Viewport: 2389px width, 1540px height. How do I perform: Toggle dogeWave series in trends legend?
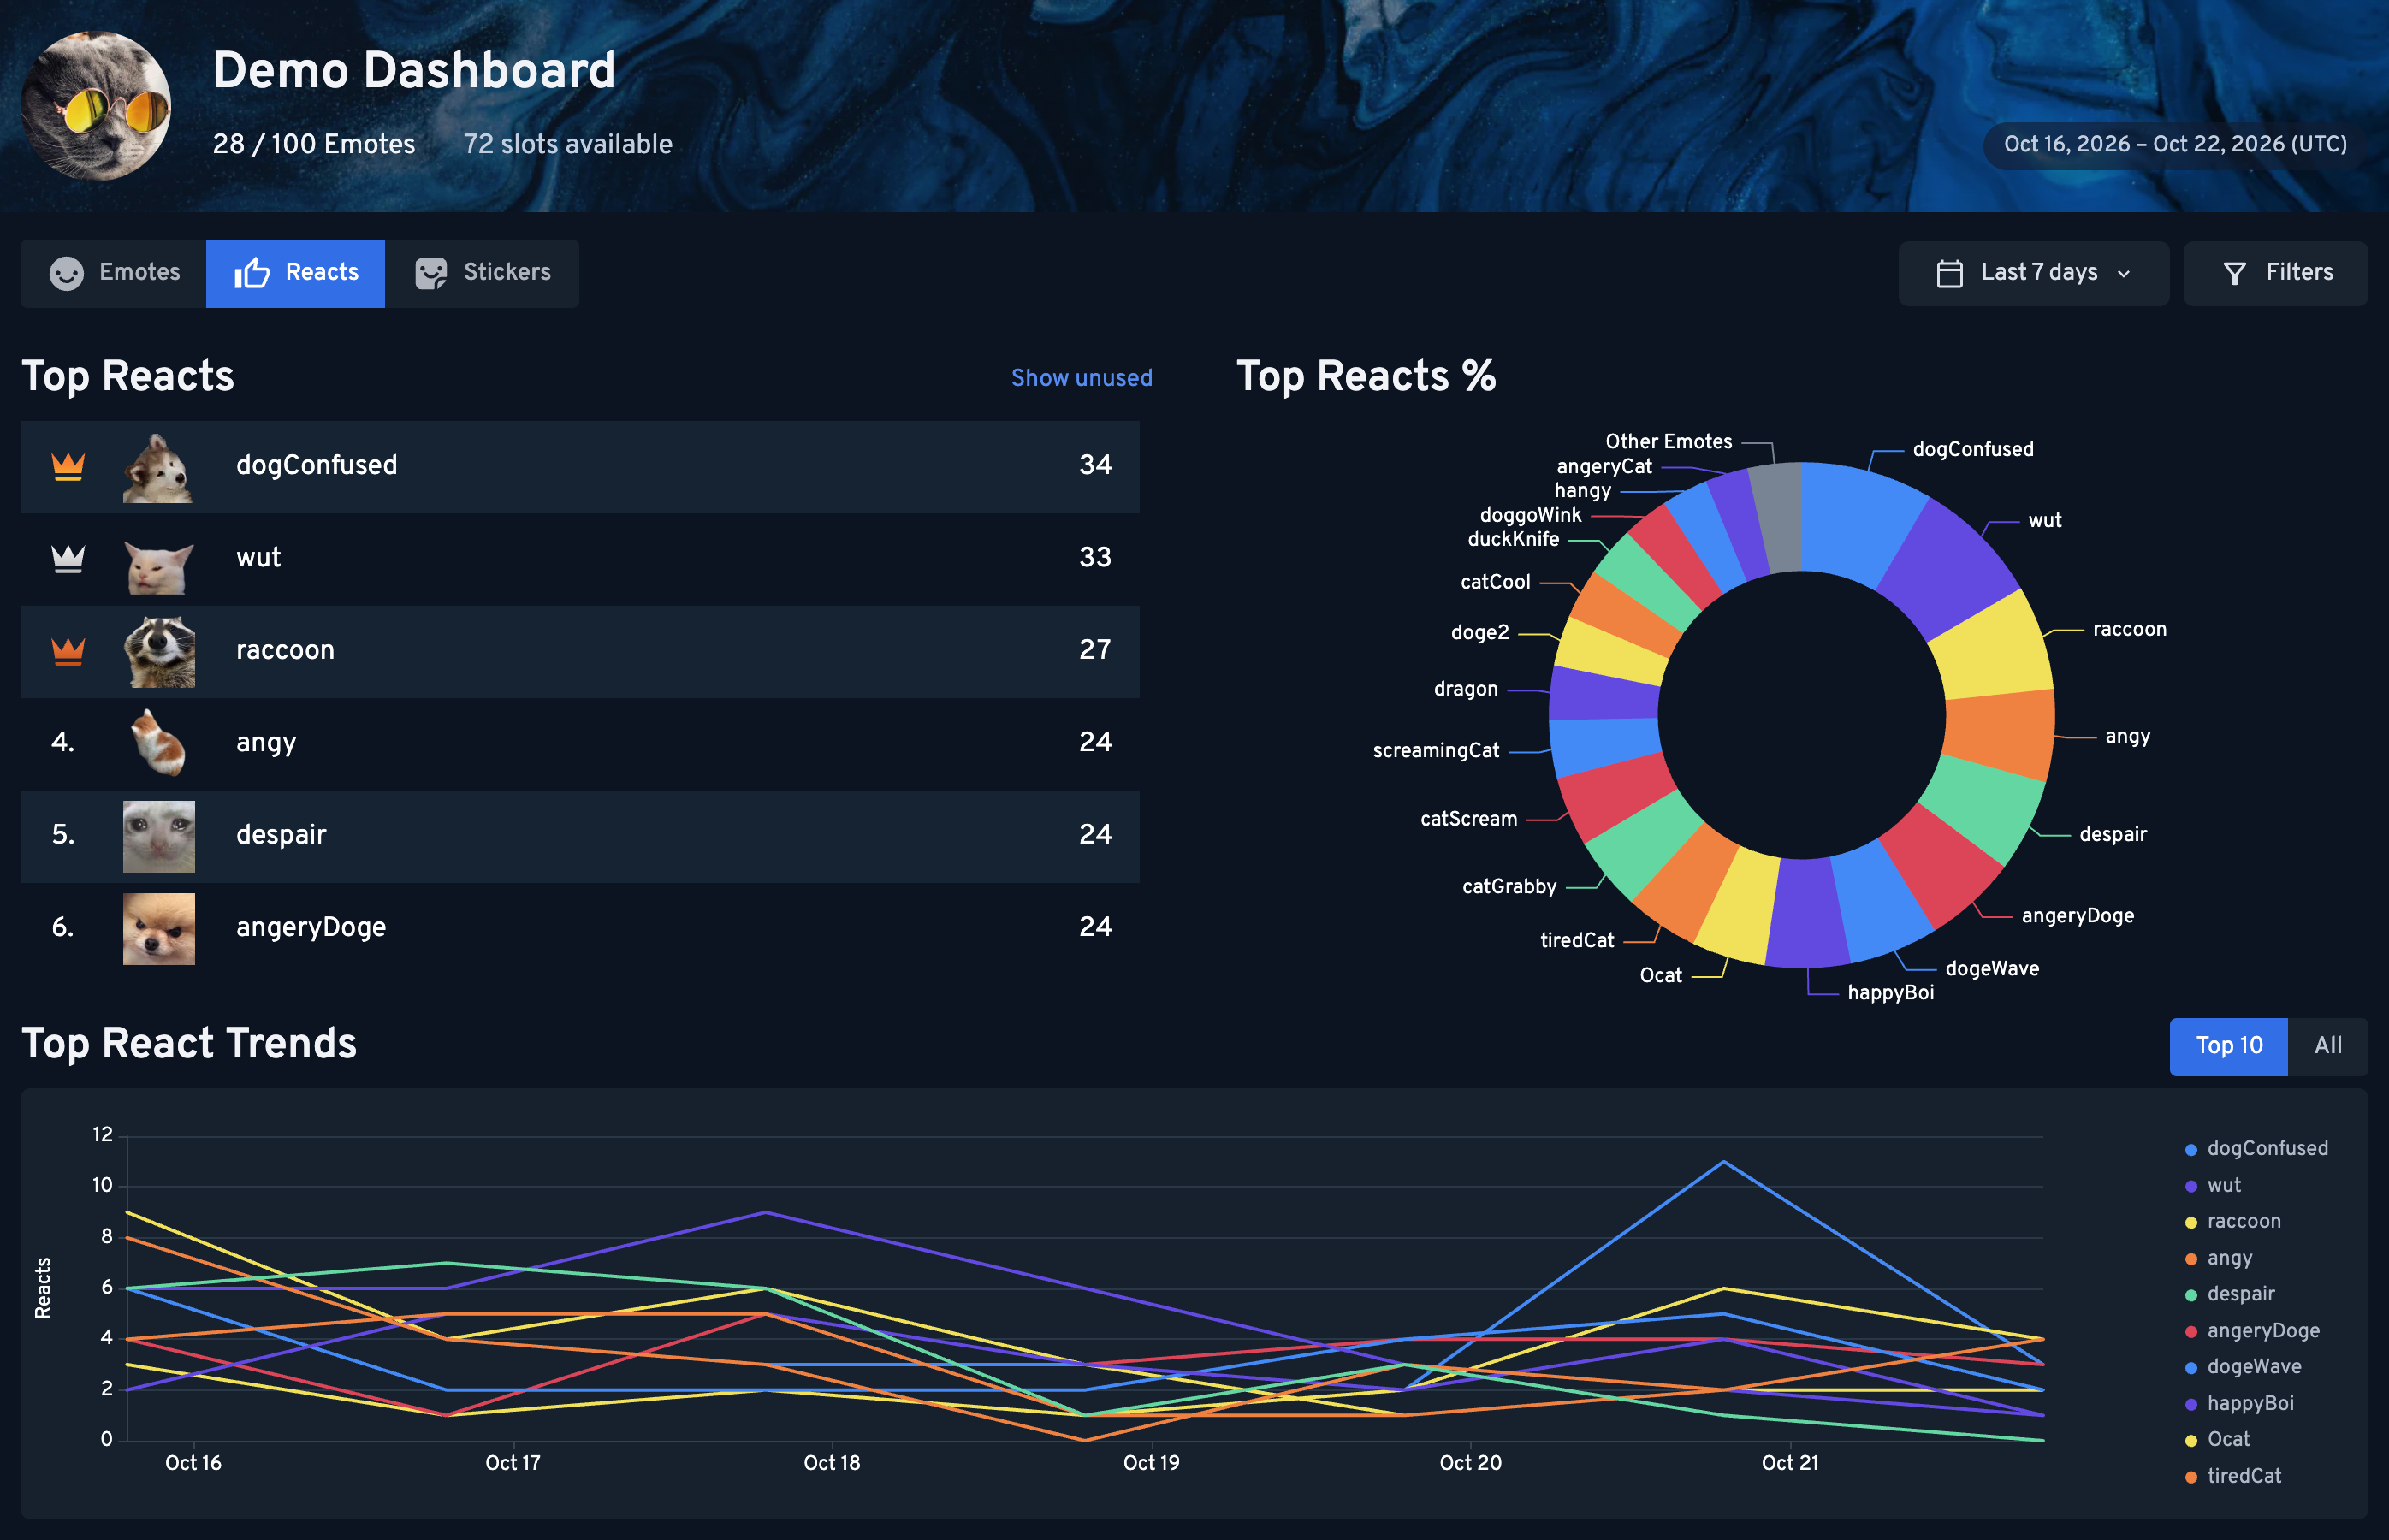[x=2242, y=1367]
